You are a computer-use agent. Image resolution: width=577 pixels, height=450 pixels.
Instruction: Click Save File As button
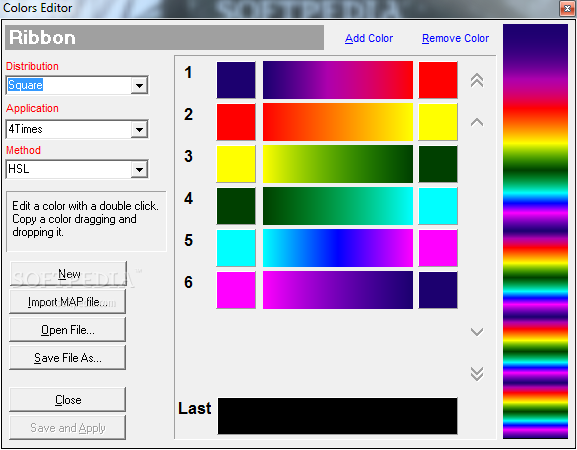click(67, 358)
